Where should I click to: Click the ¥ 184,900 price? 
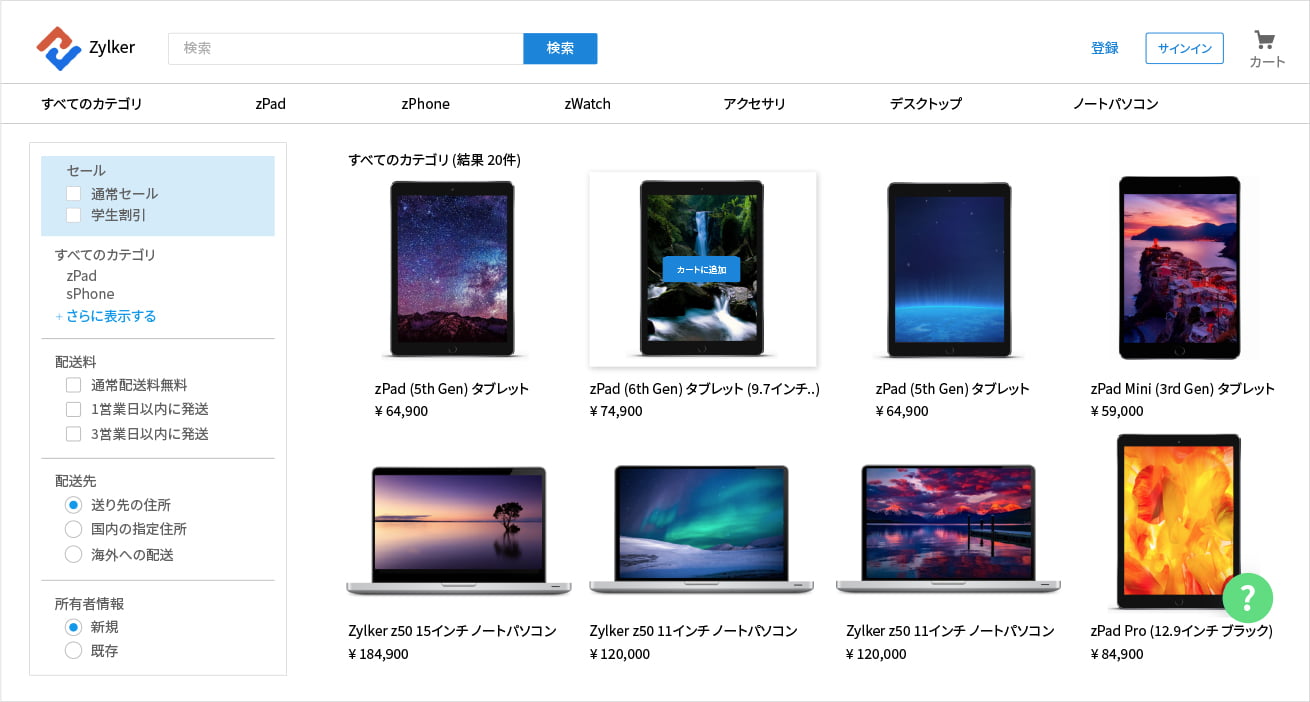pos(378,654)
